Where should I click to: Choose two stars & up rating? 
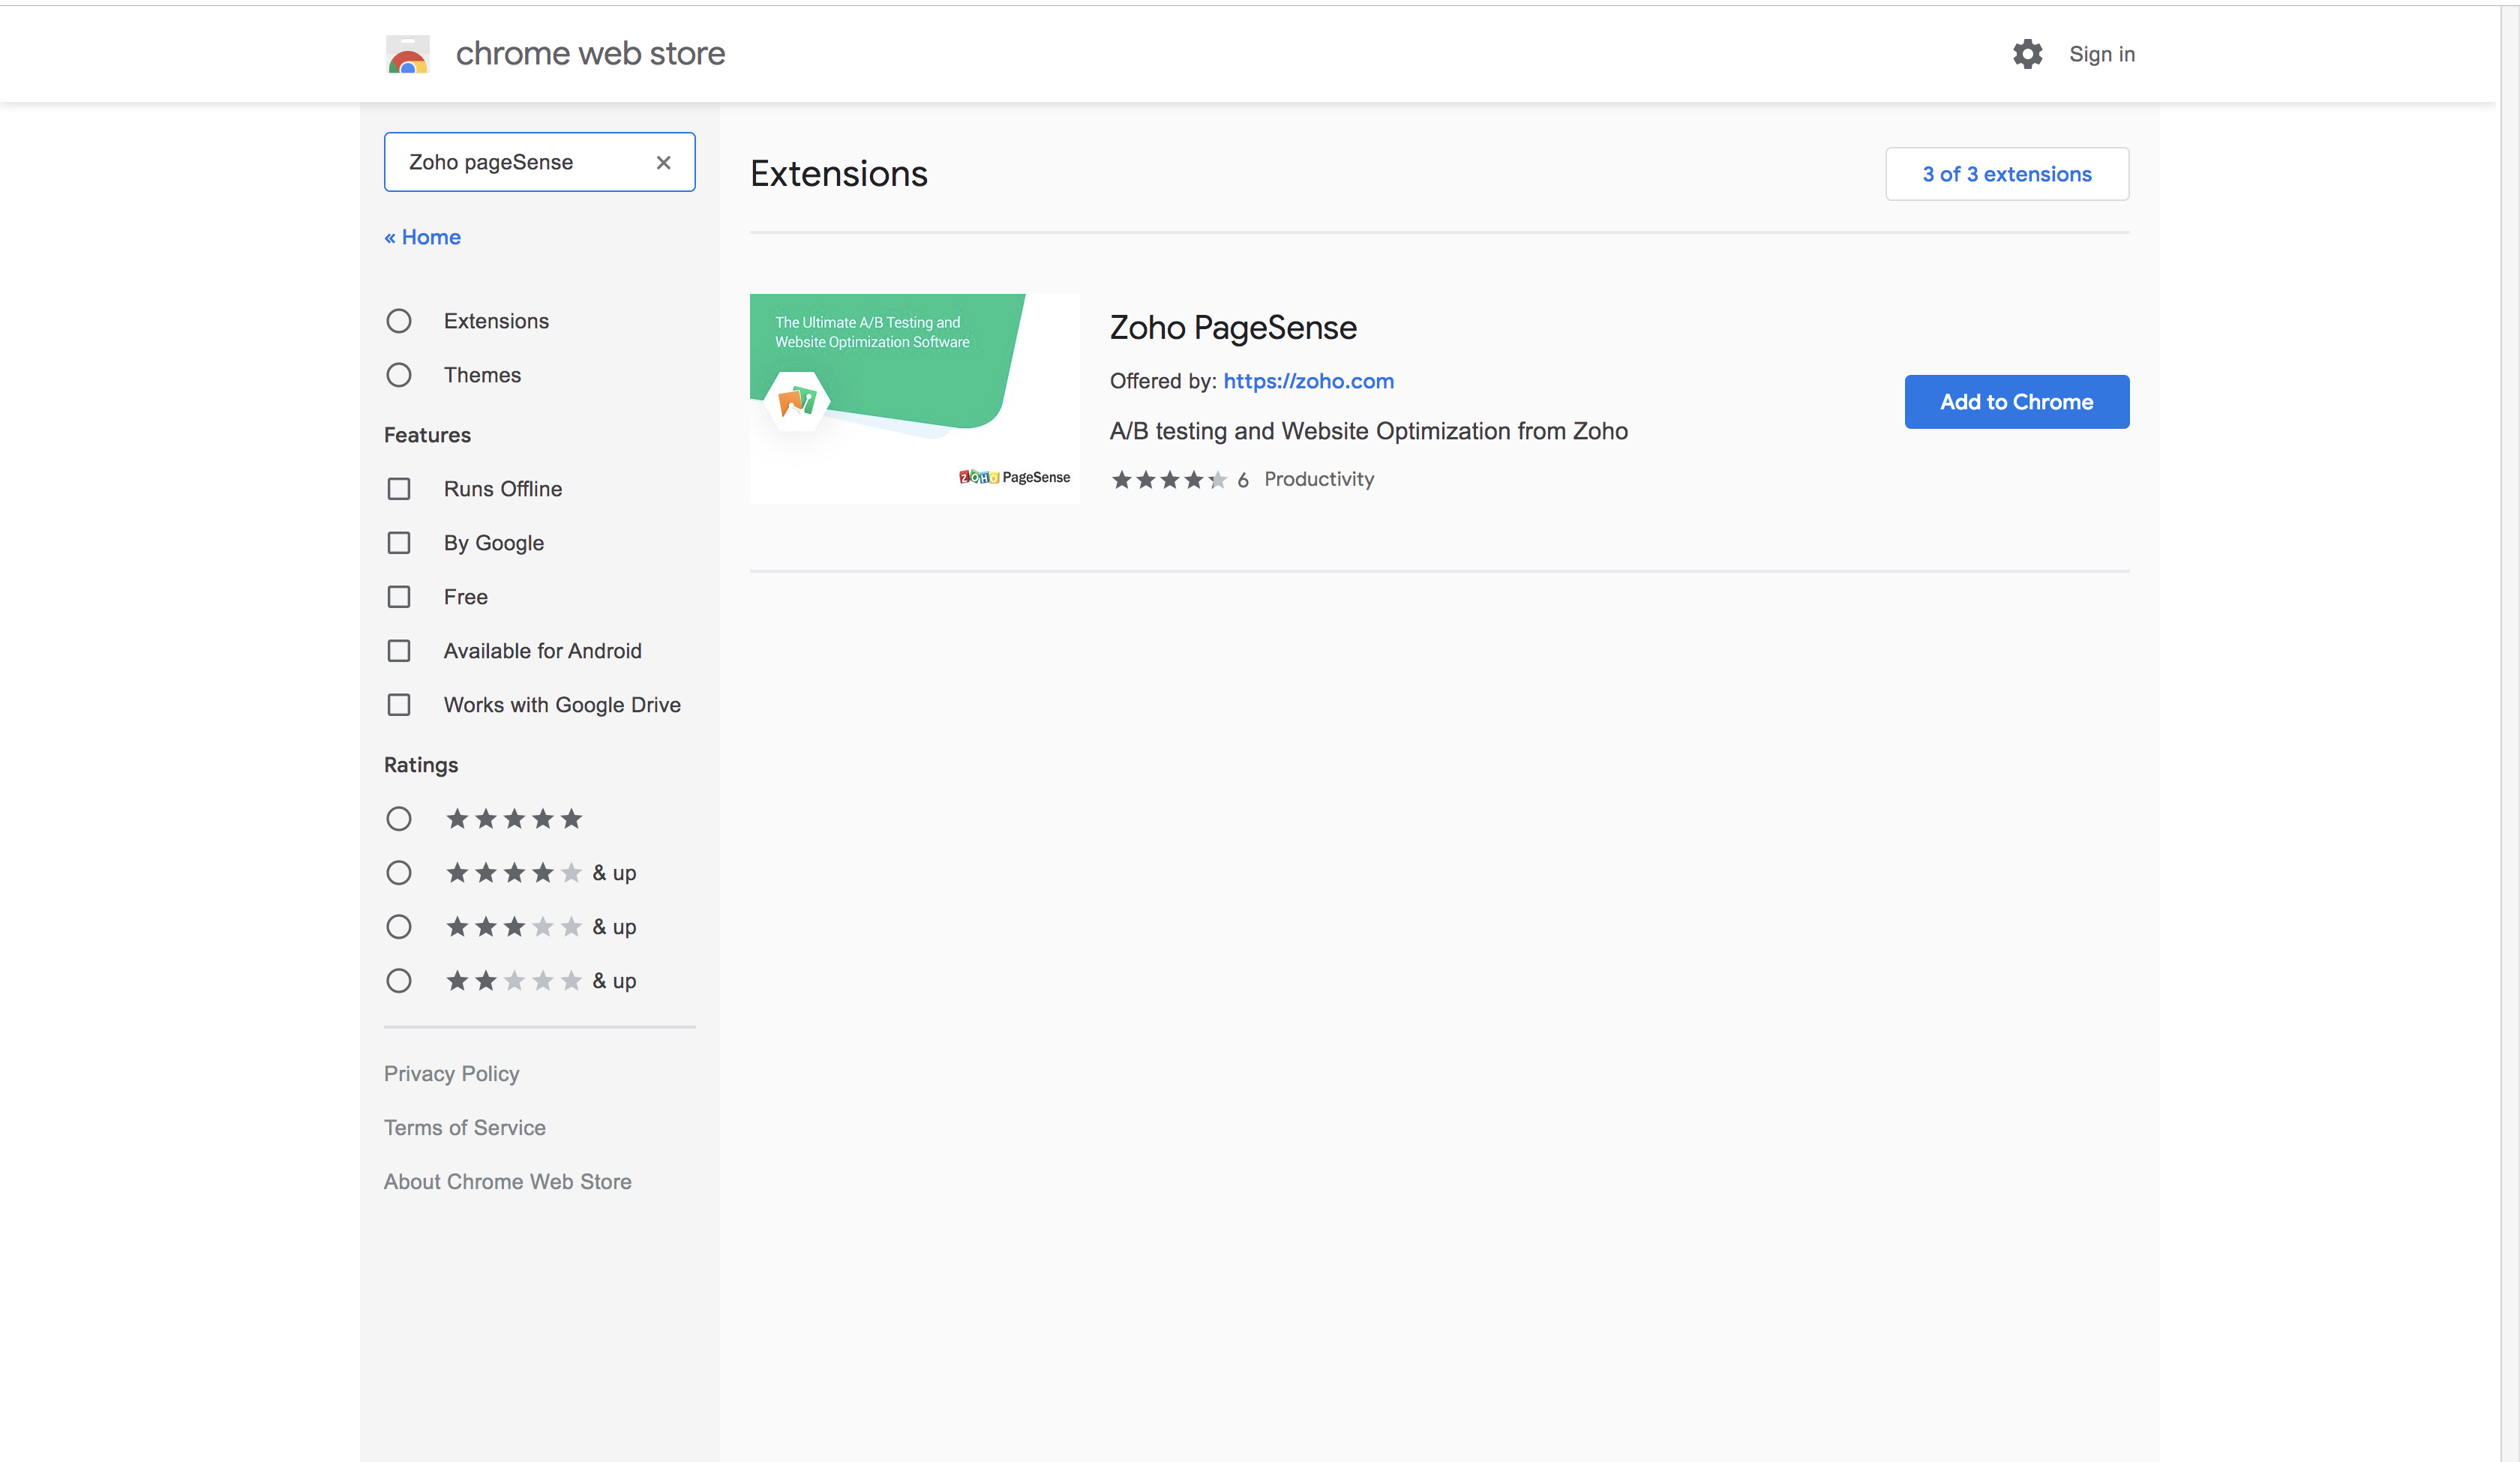(x=399, y=981)
